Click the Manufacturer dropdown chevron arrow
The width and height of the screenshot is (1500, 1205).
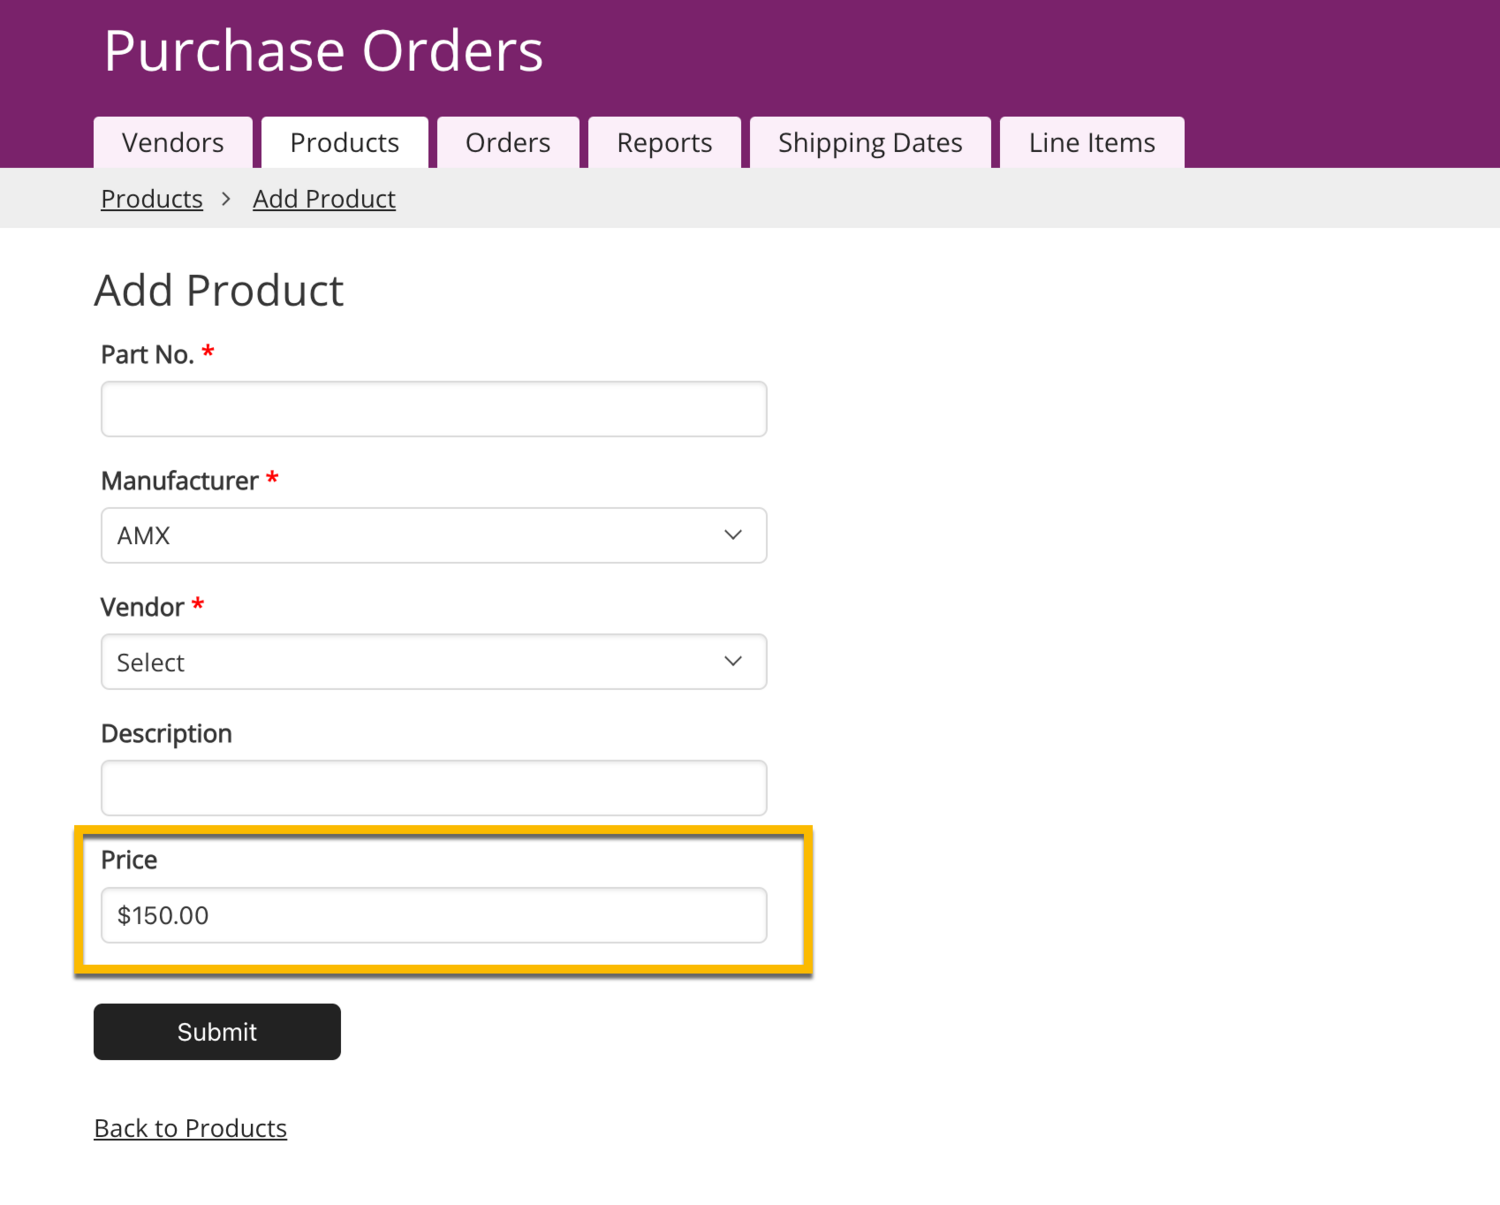tap(733, 536)
